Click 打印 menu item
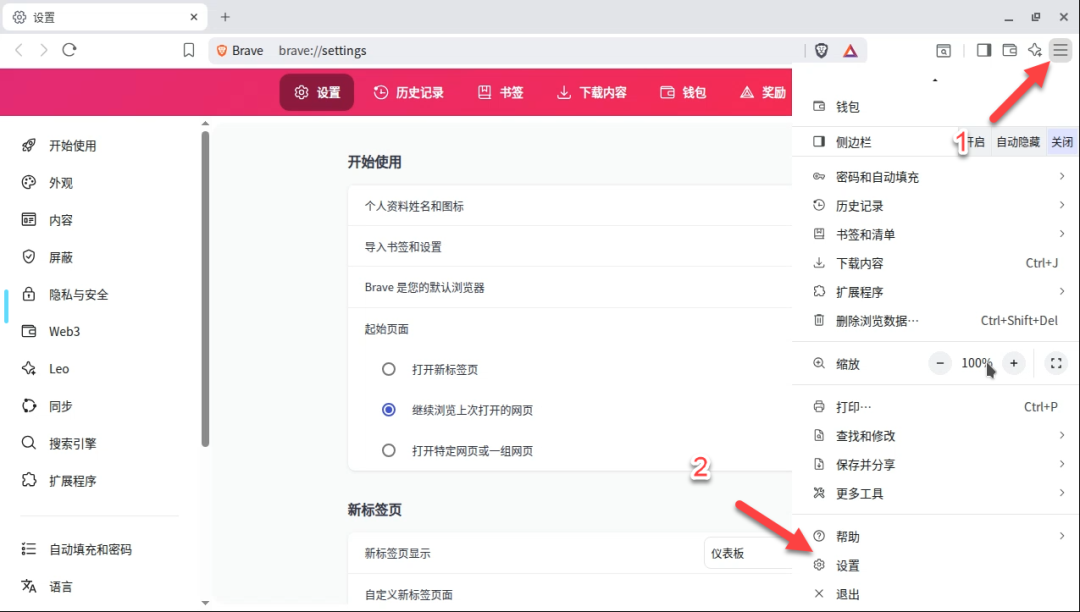Viewport: 1080px width, 612px height. [936, 407]
